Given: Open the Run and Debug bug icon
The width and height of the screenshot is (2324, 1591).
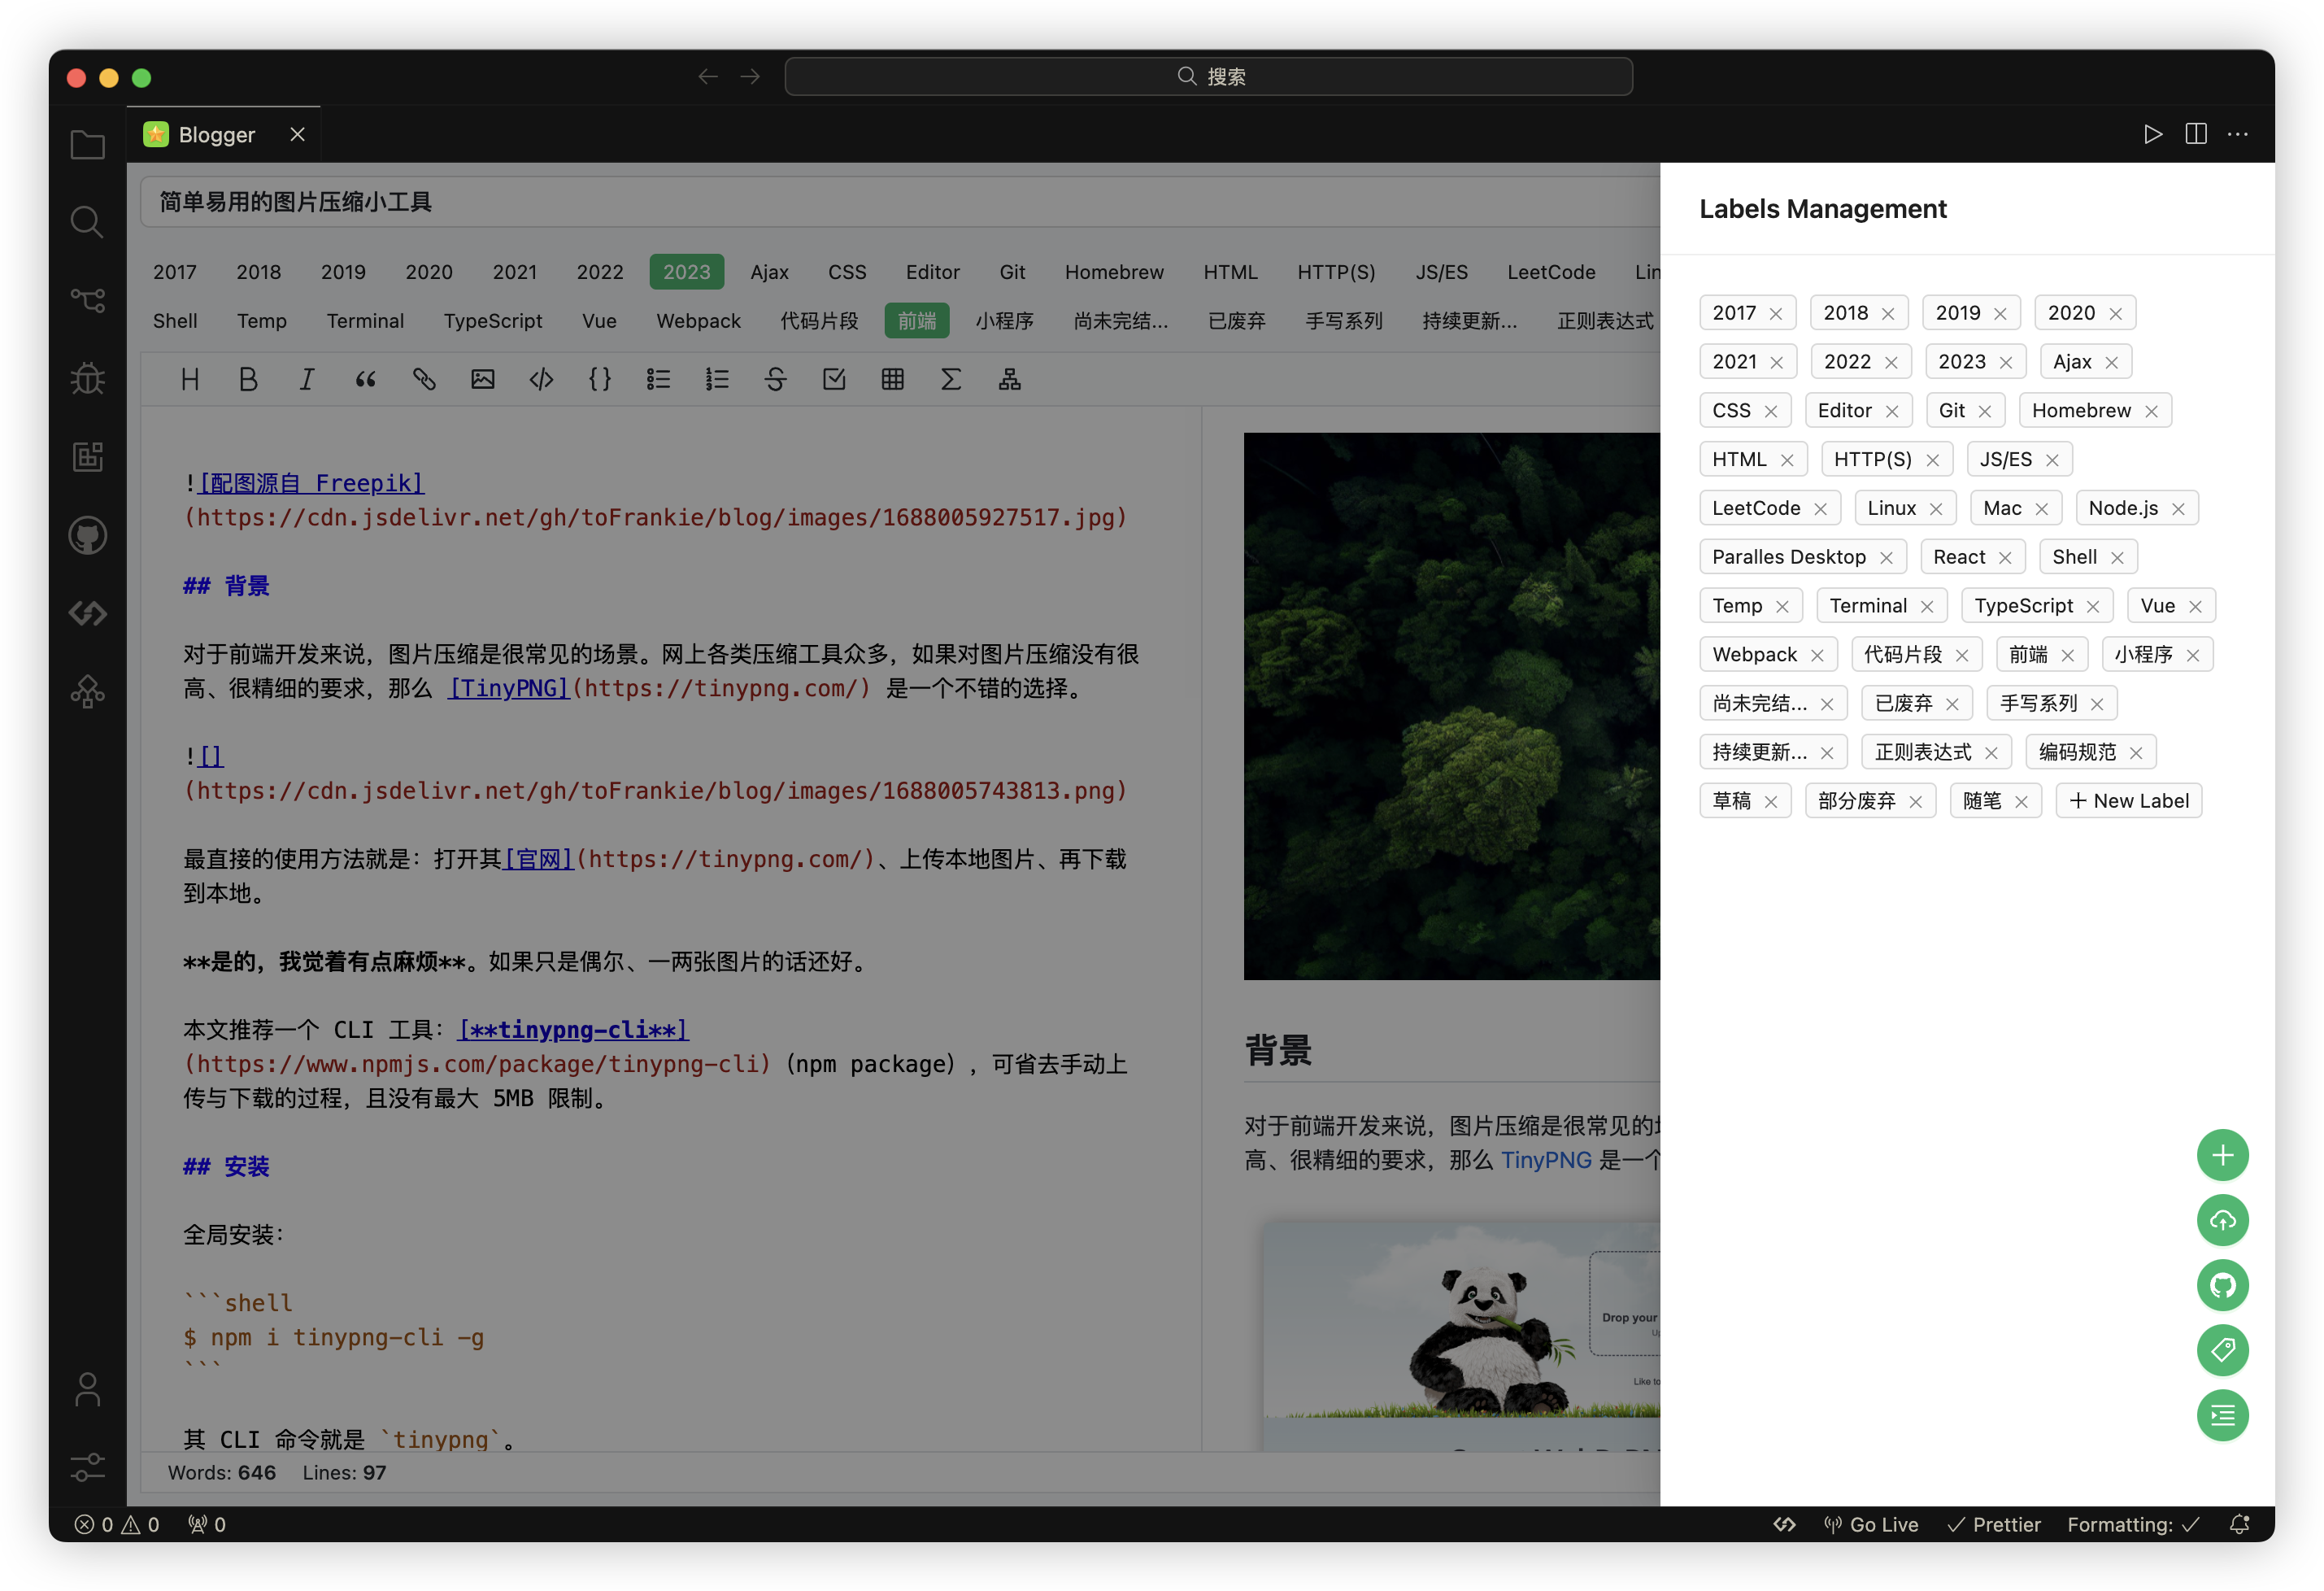Looking at the screenshot, I should coord(88,378).
